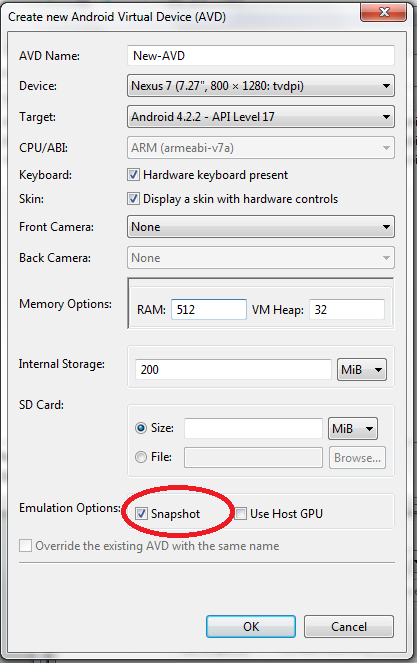Screen dimensions: 417x663
Task: Open the SD Card size MiB unit dropdown
Action: [353, 429]
